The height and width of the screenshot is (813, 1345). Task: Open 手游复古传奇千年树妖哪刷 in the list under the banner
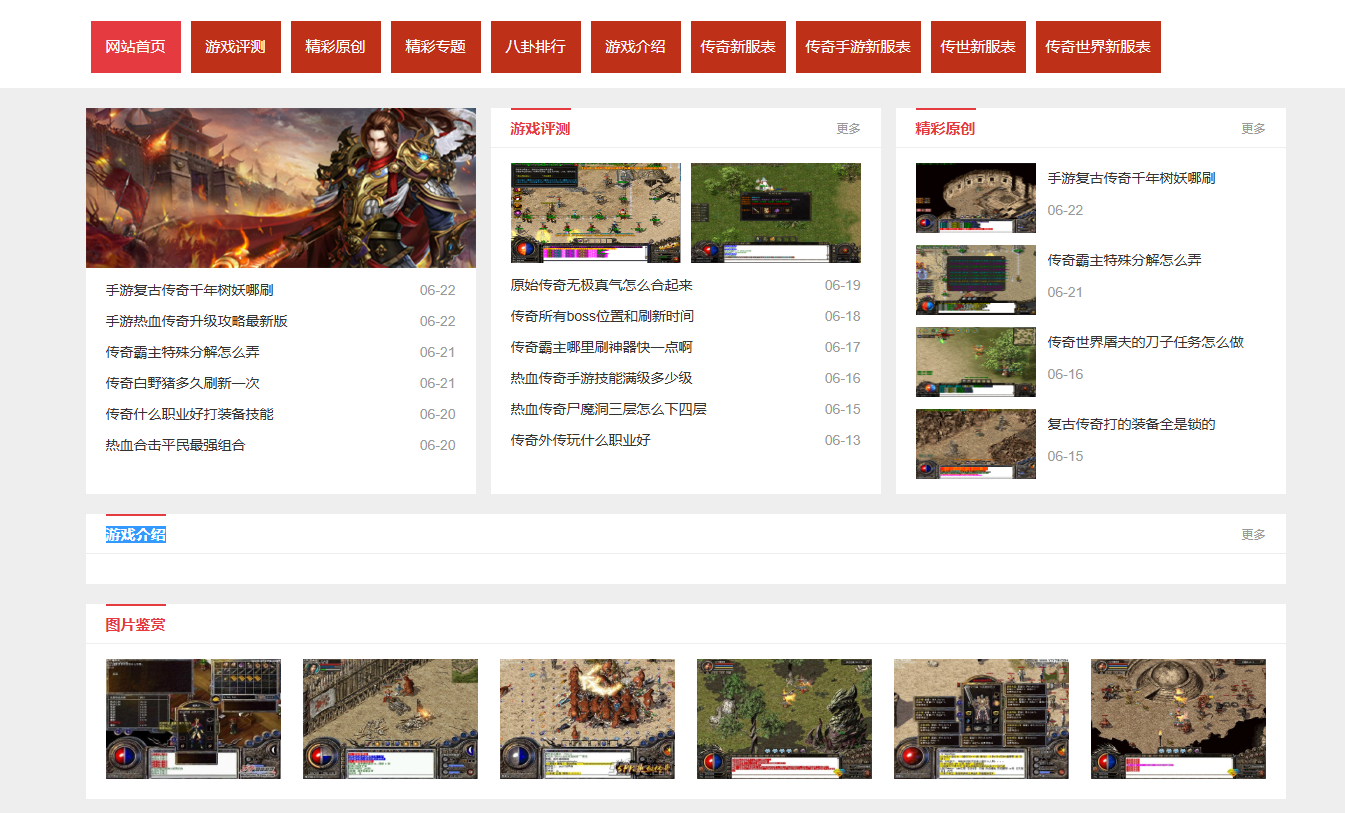pos(190,291)
